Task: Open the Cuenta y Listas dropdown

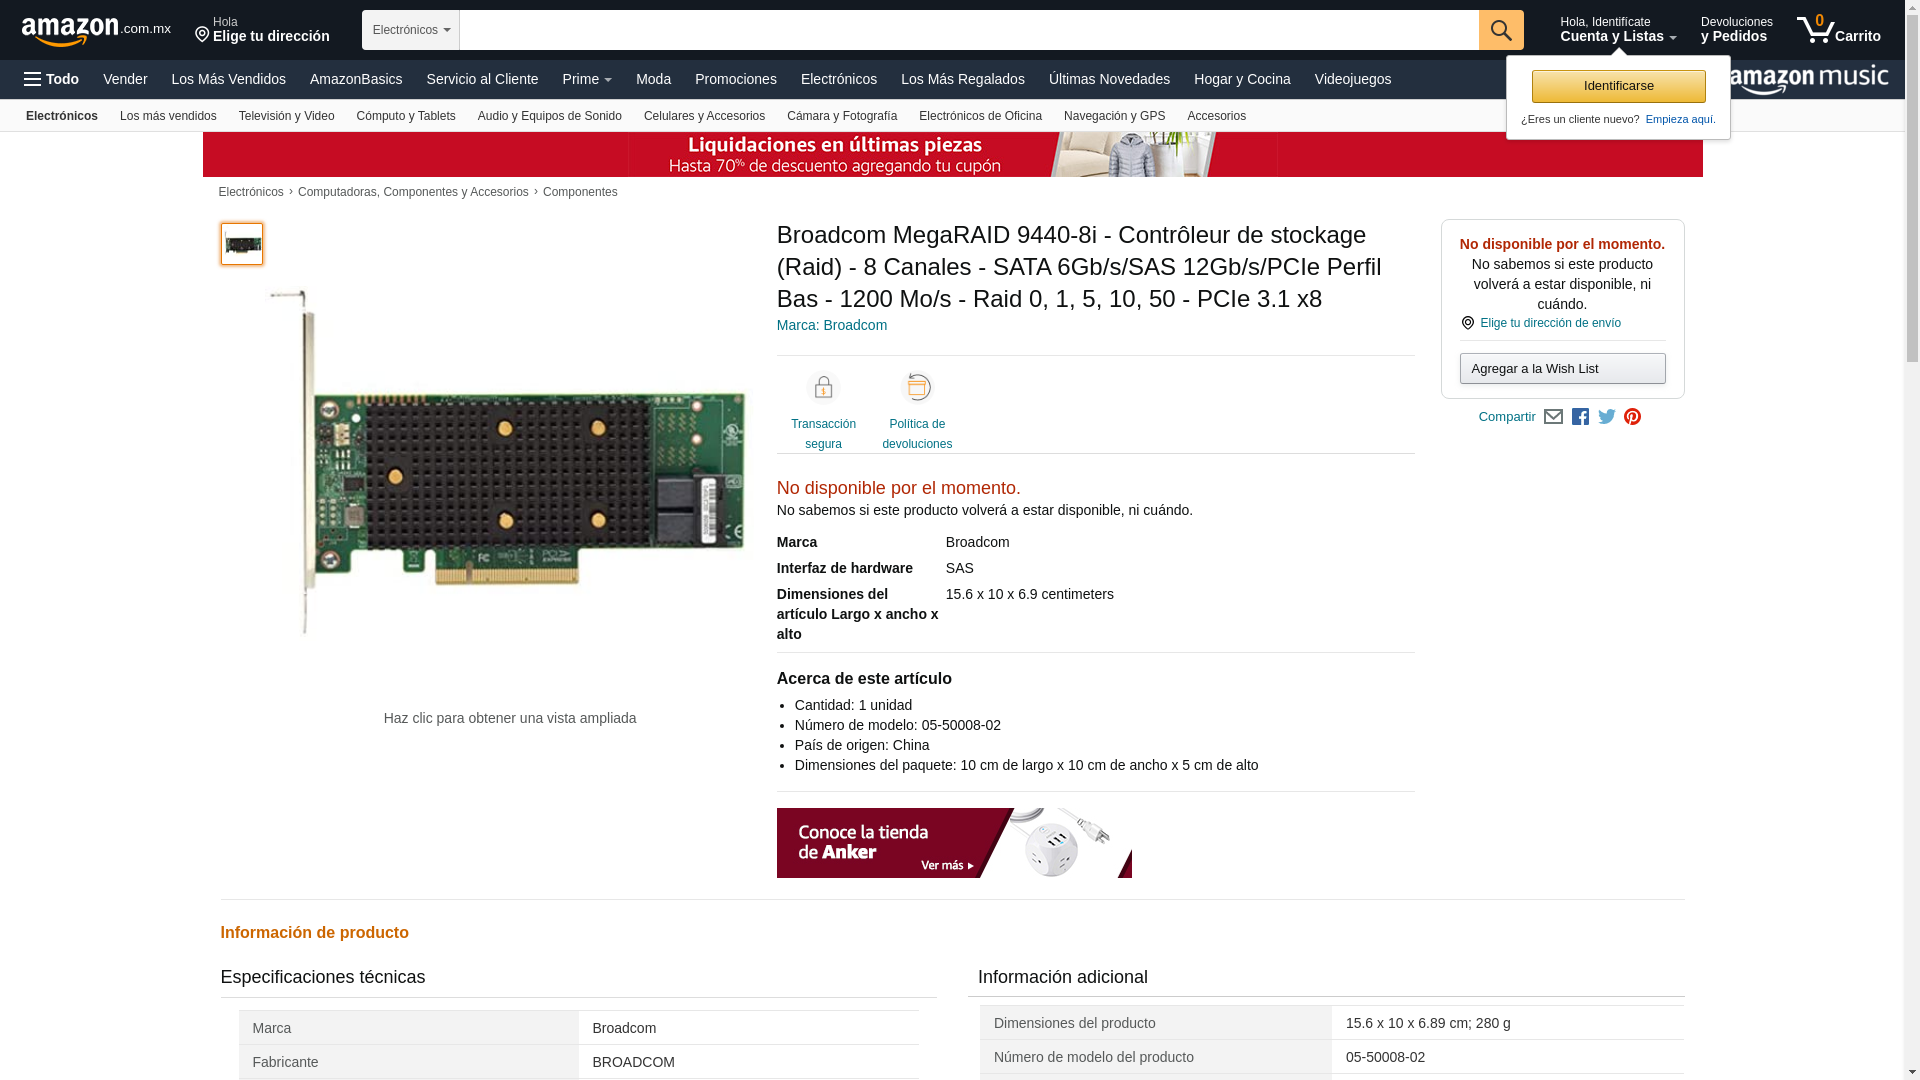Action: point(1617,30)
